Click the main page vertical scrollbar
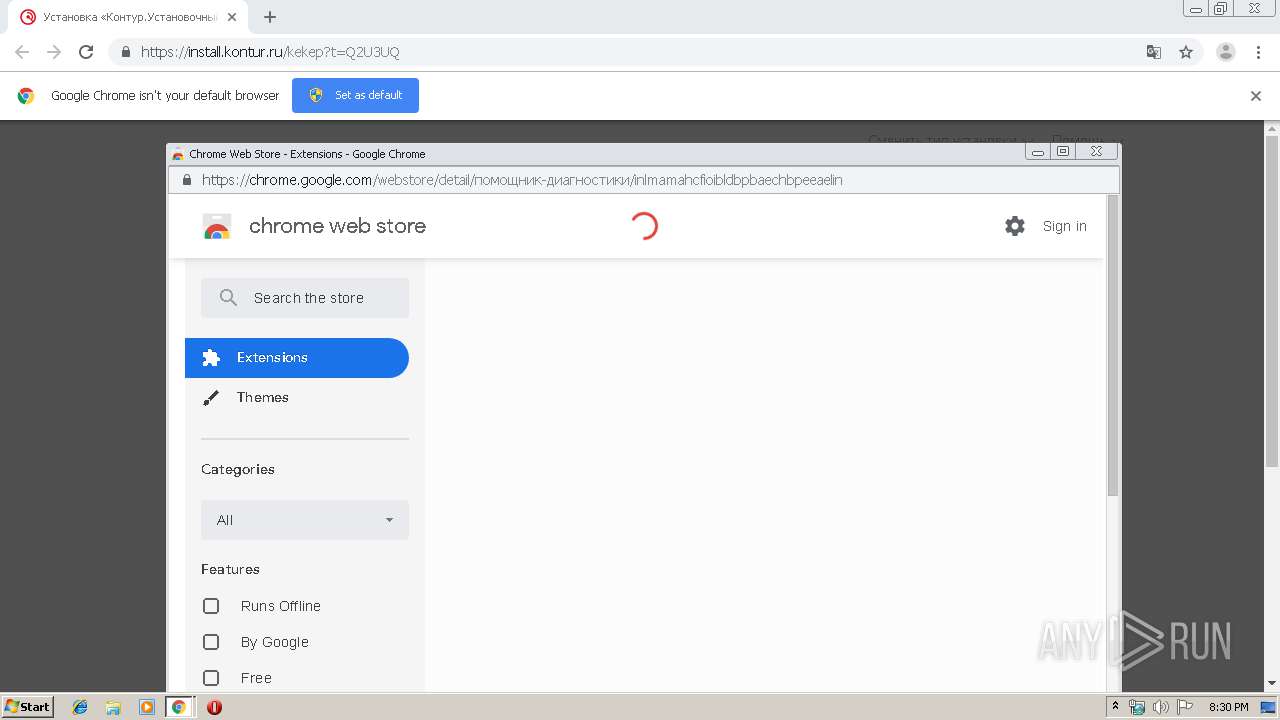 tap(1272, 300)
